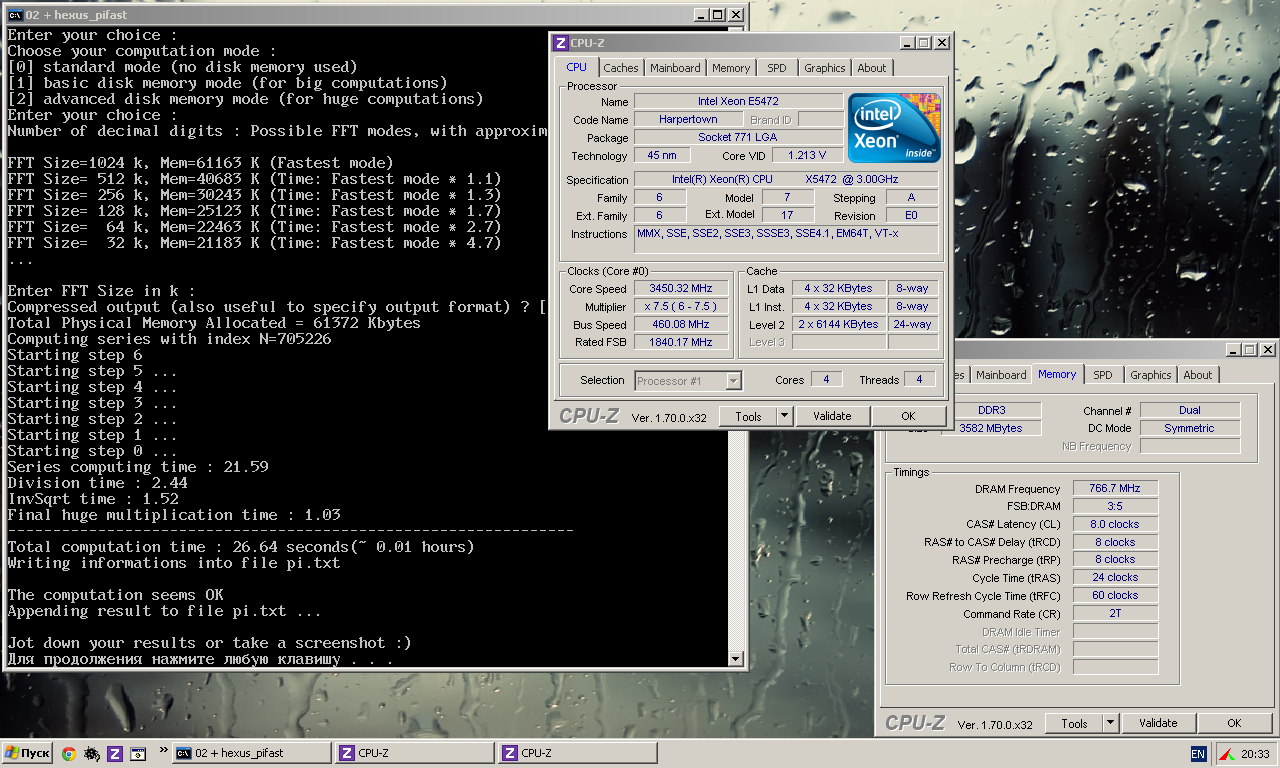1280x768 pixels.
Task: Click OK in rear CPU-Z window
Action: tap(1234, 723)
